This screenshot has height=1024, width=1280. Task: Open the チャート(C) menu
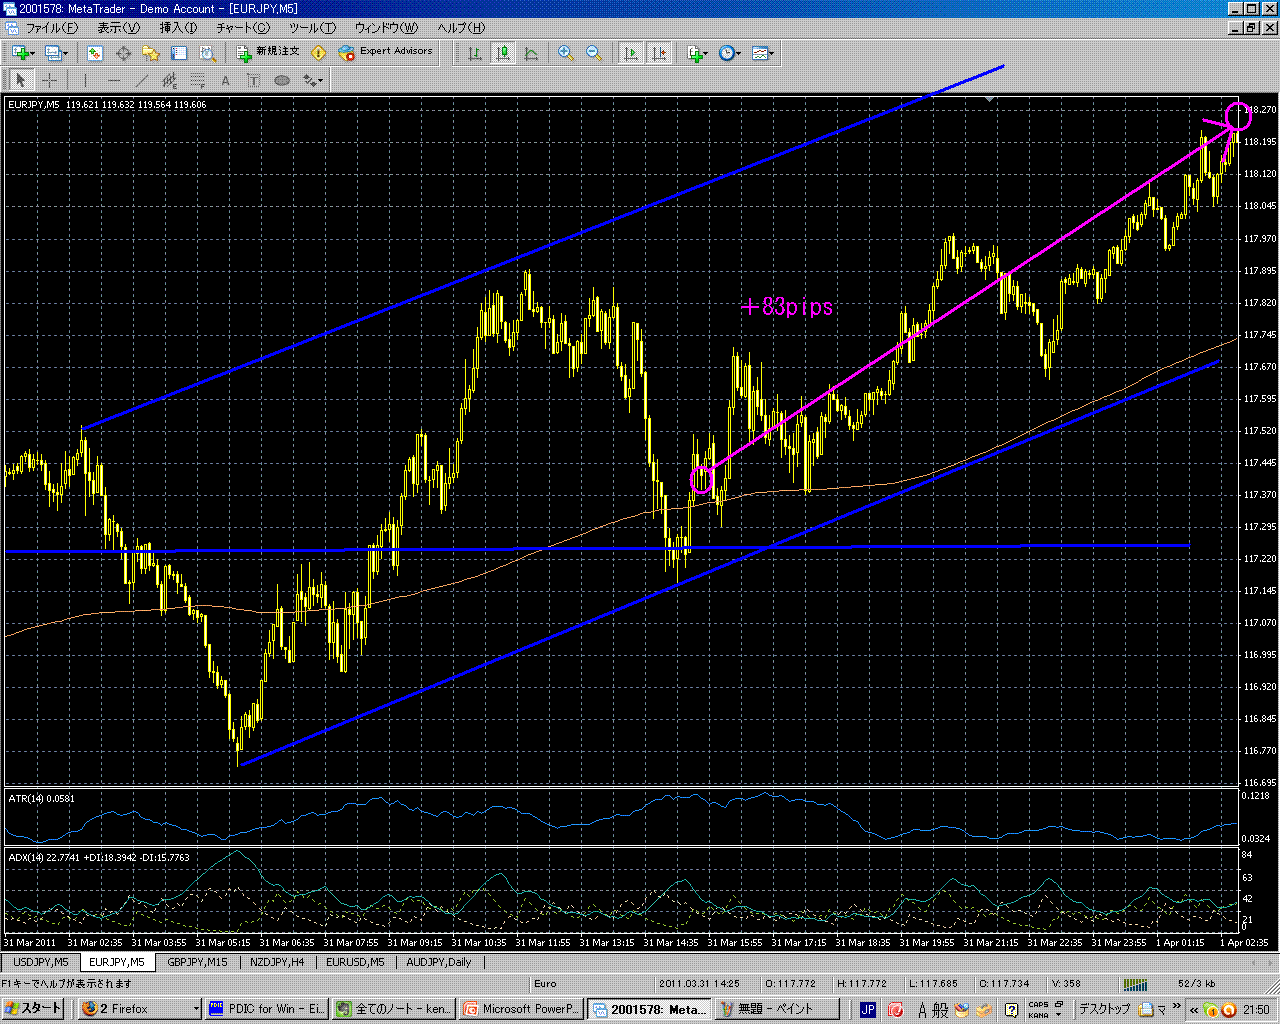coord(243,28)
